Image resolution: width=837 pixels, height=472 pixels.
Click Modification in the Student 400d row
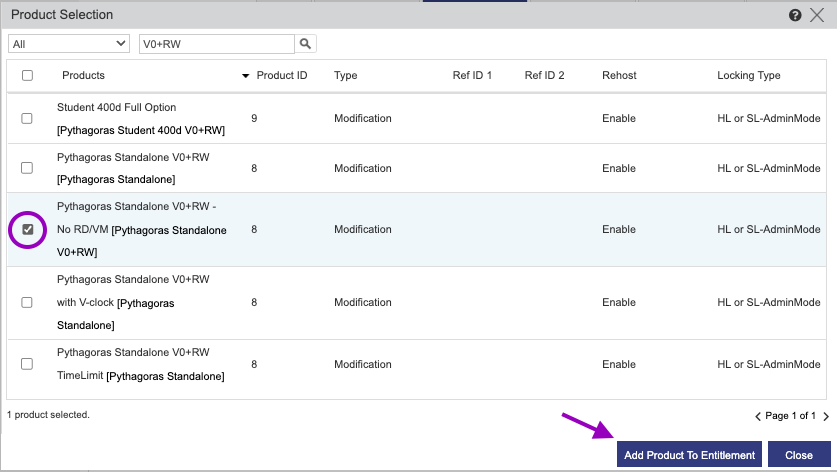362,119
